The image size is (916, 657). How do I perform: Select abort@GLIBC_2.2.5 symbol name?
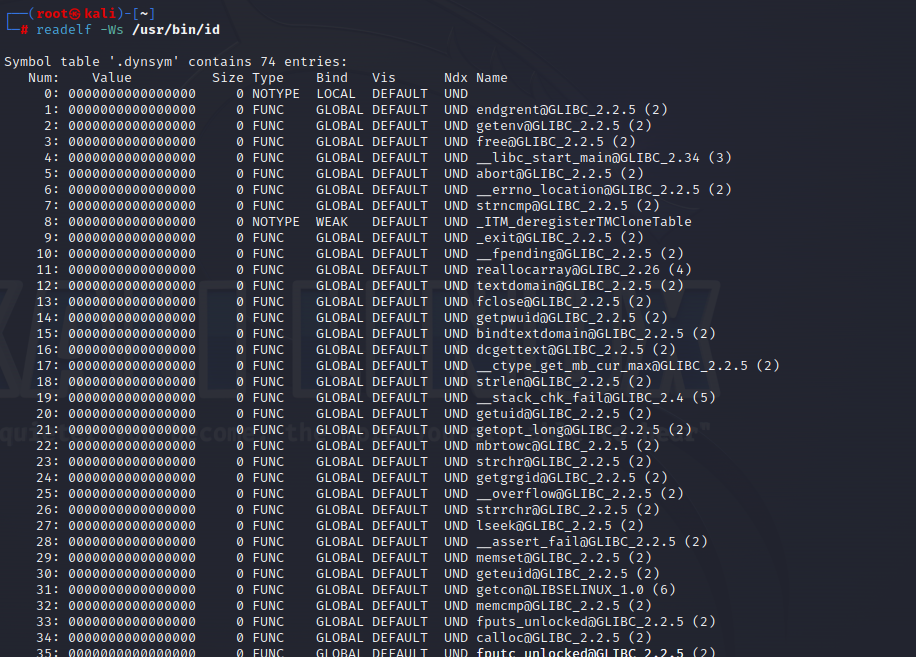click(x=544, y=173)
